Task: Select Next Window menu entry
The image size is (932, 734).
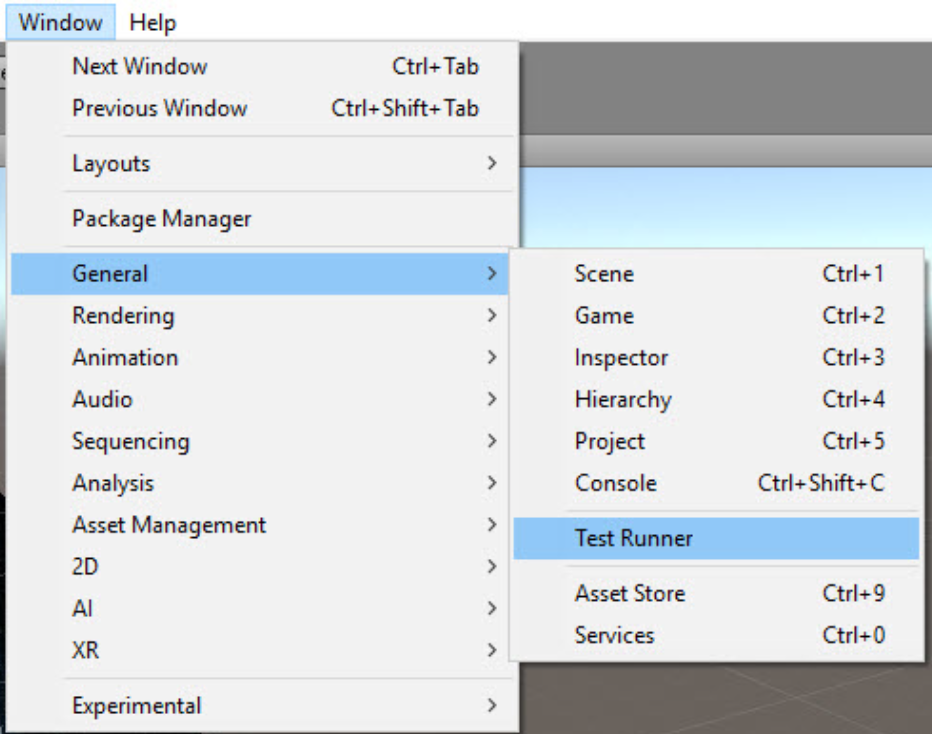Action: (140, 67)
